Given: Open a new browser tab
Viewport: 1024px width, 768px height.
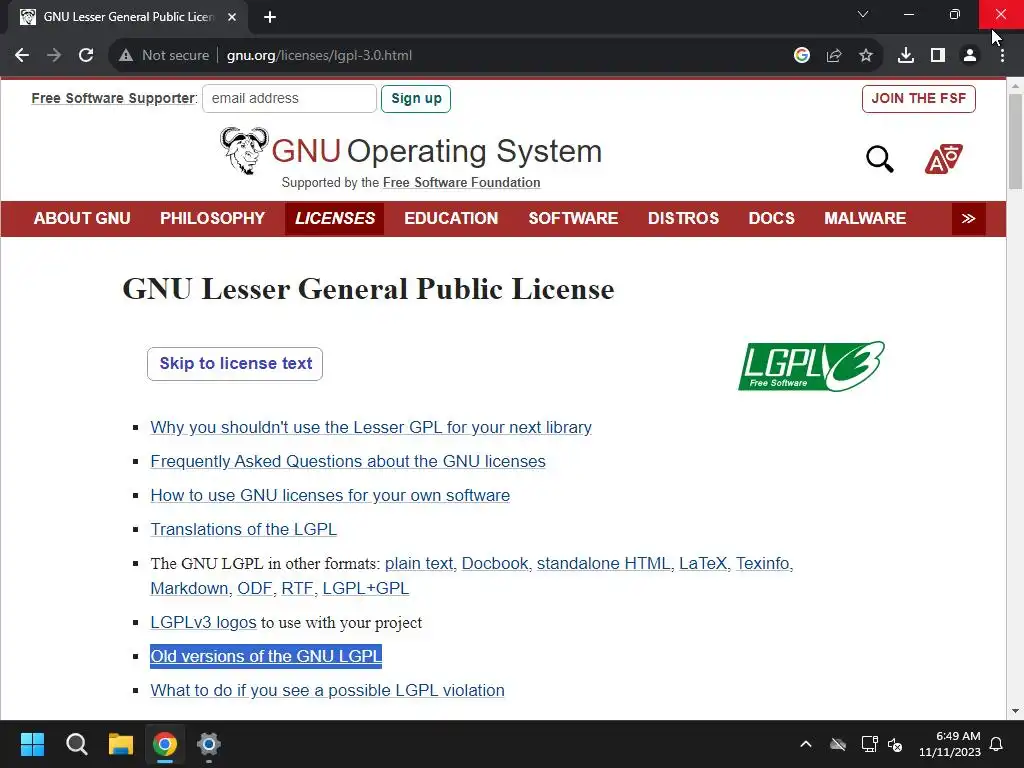Looking at the screenshot, I should coord(270,17).
